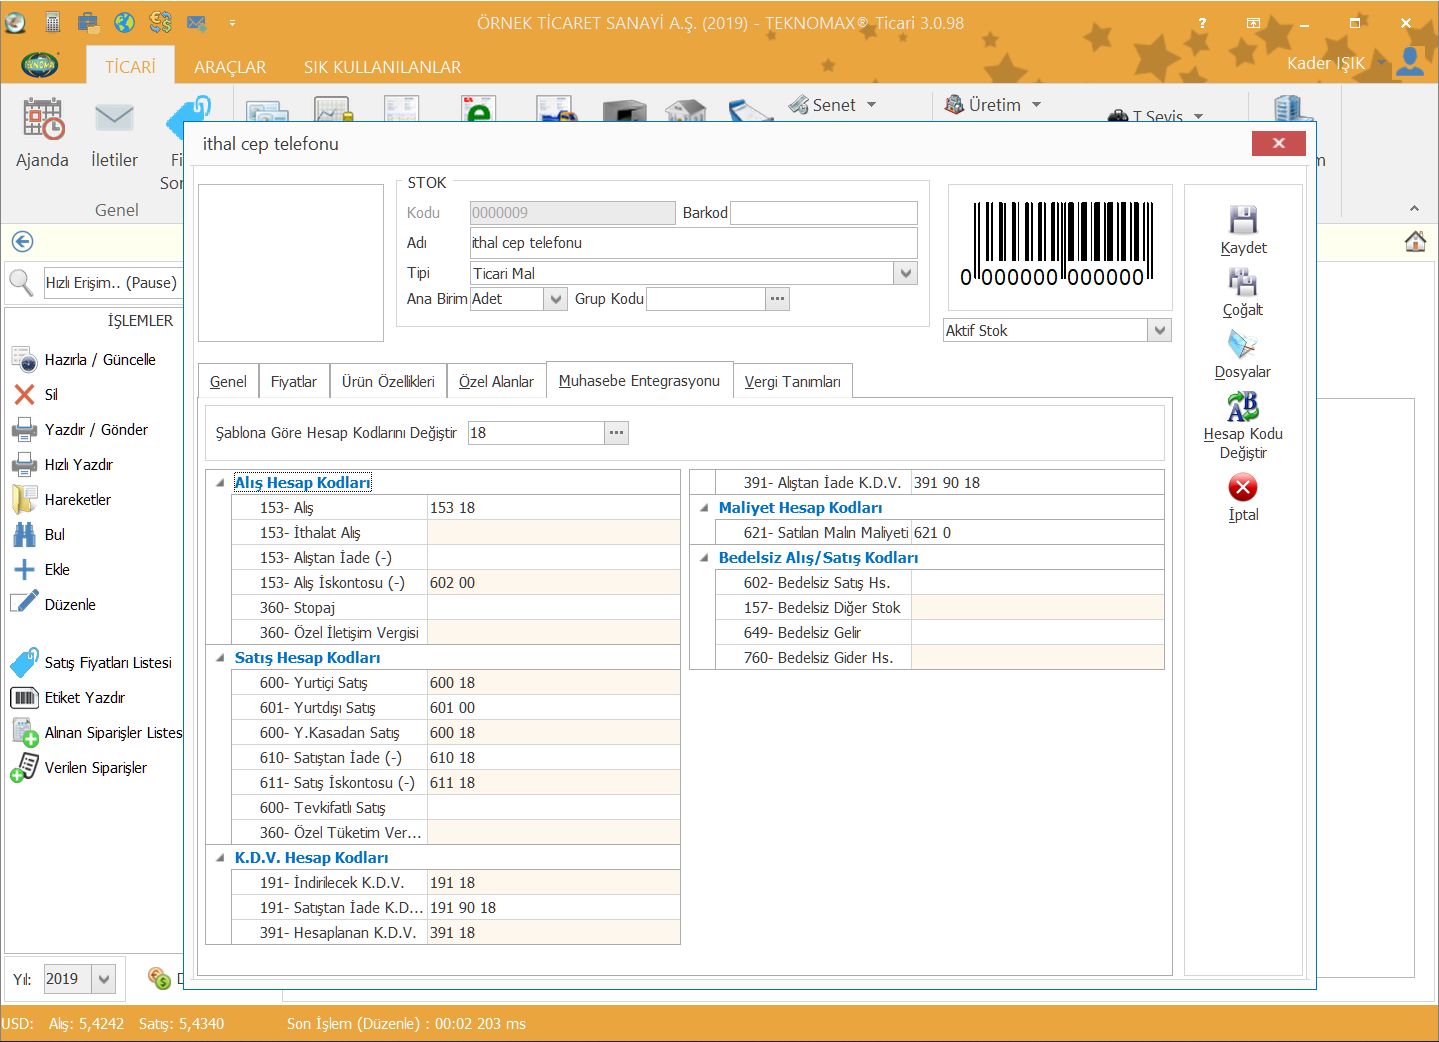
Task: Click into the Barkod input field
Action: (x=823, y=213)
